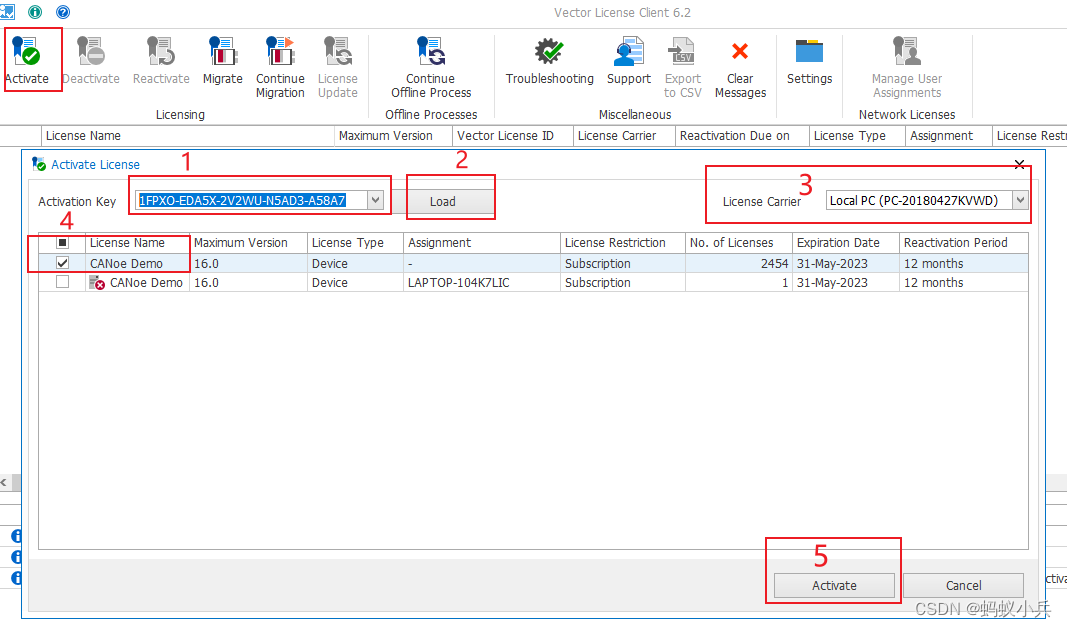
Task: Click main window License Carrier header
Action: tap(624, 135)
